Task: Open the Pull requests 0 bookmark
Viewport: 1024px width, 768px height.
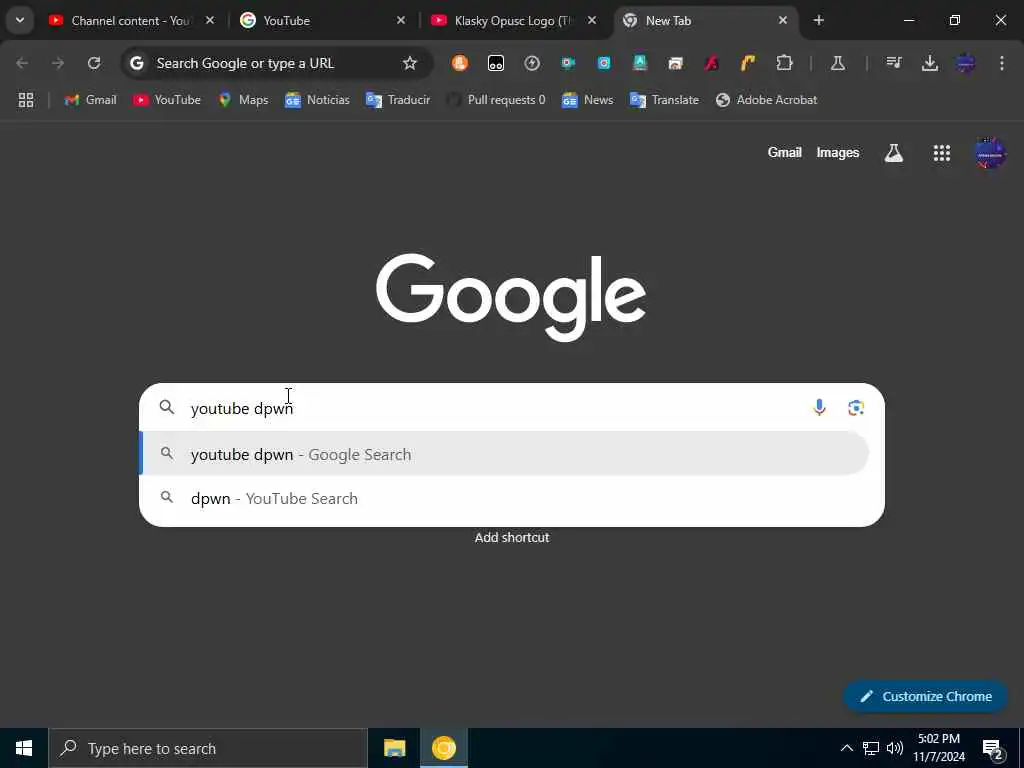Action: (496, 100)
